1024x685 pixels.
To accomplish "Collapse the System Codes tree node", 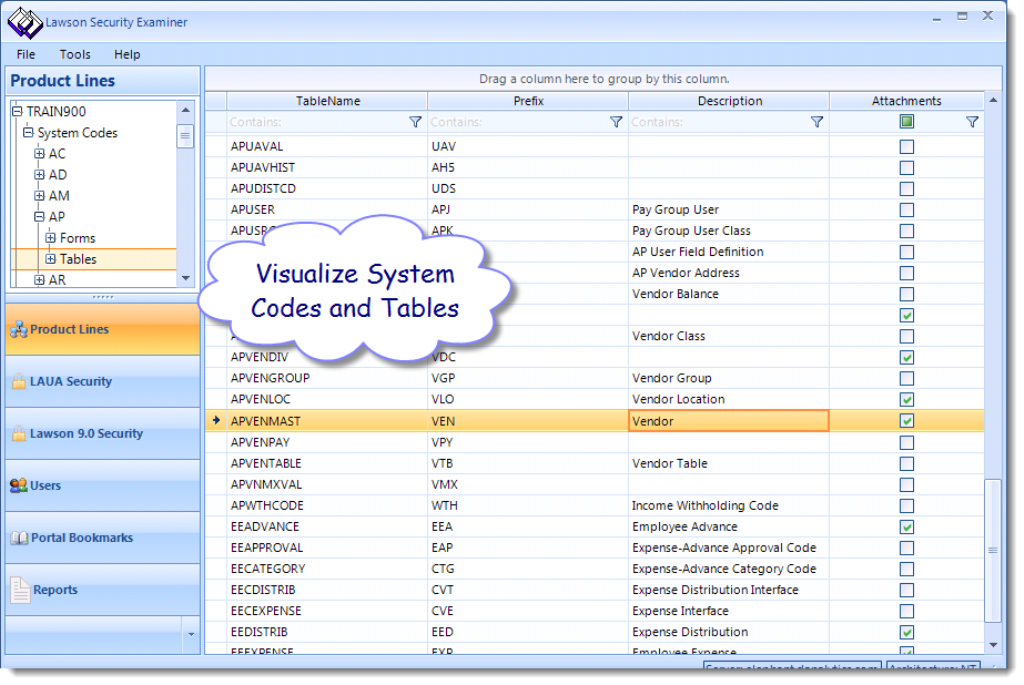I will point(28,133).
